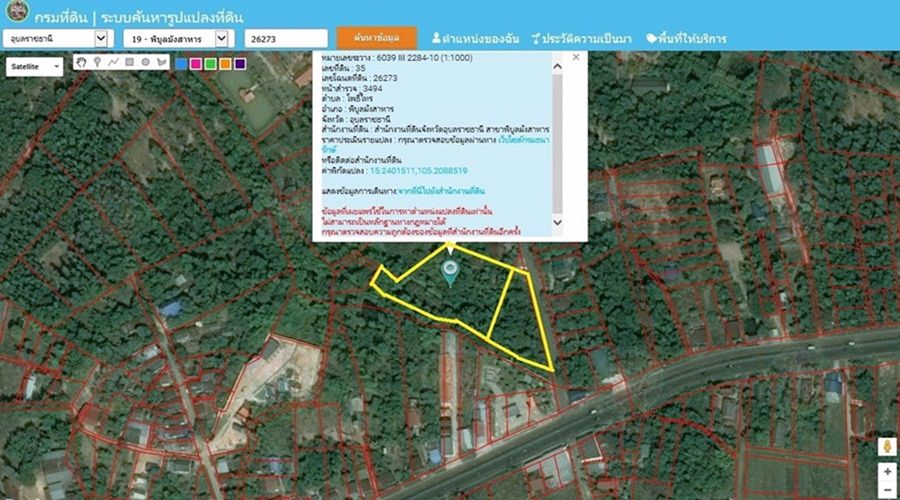Image resolution: width=900 pixels, height=500 pixels.
Task: Zoom out on the map
Action: tap(887, 490)
